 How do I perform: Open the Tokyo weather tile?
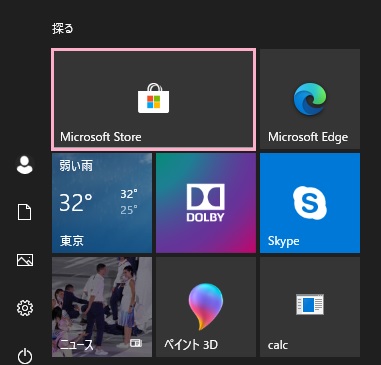tap(102, 203)
